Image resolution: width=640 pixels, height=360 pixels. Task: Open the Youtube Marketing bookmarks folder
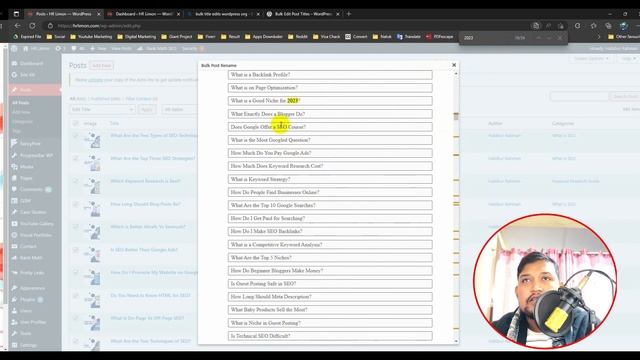91,37
